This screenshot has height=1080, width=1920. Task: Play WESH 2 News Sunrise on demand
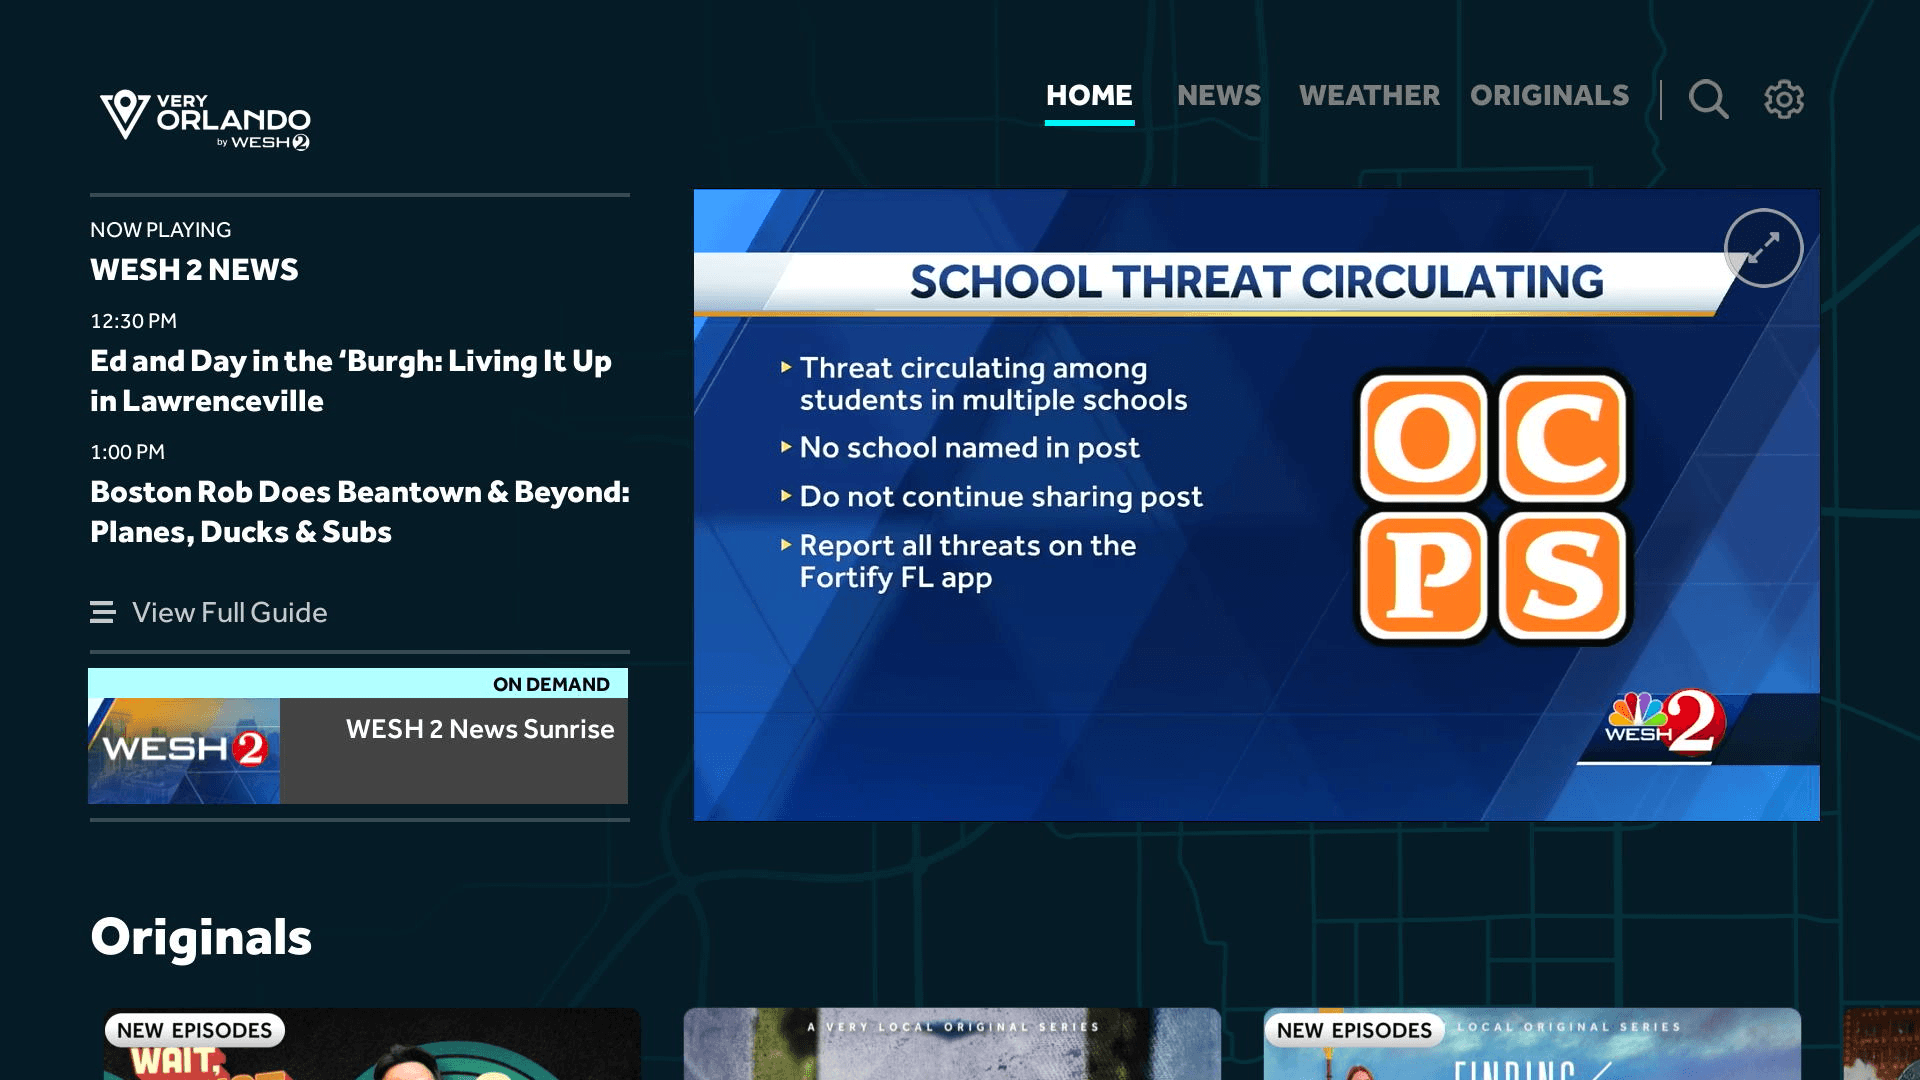click(480, 730)
